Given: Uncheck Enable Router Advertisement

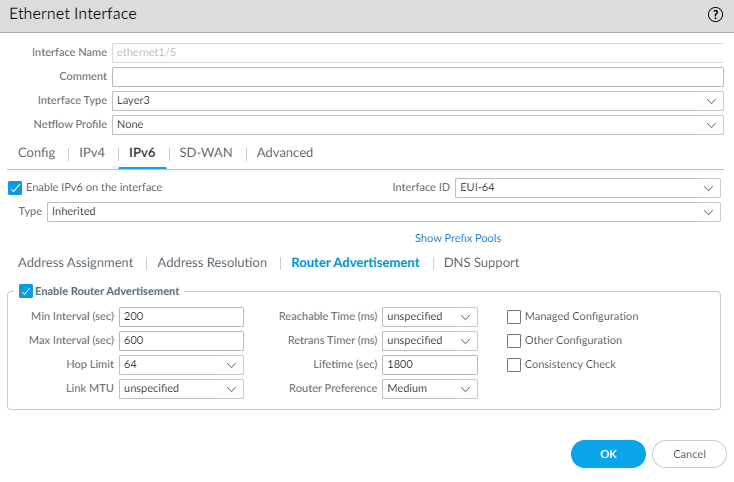Looking at the screenshot, I should (x=25, y=291).
